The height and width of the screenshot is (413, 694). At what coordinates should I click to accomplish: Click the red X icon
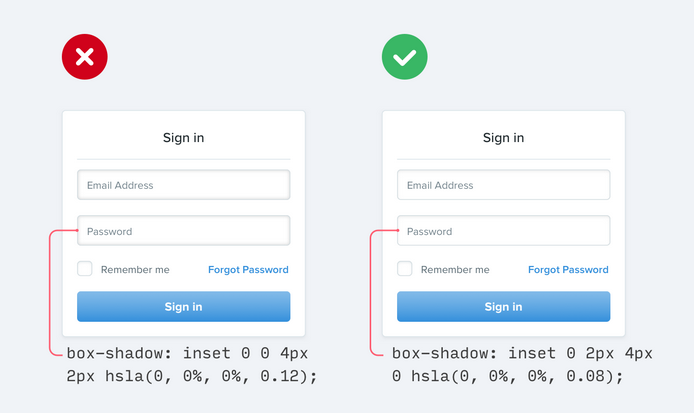(85, 58)
